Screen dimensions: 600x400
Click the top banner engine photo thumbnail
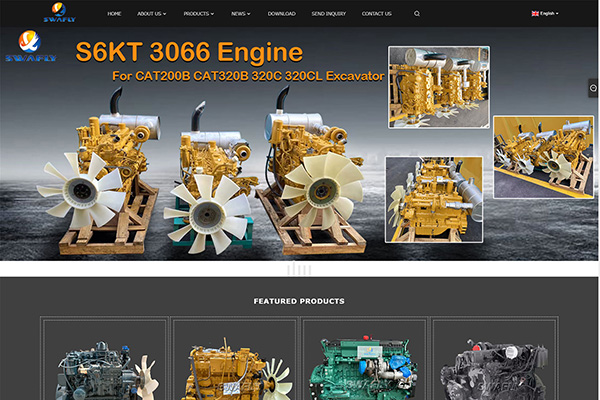(439, 87)
